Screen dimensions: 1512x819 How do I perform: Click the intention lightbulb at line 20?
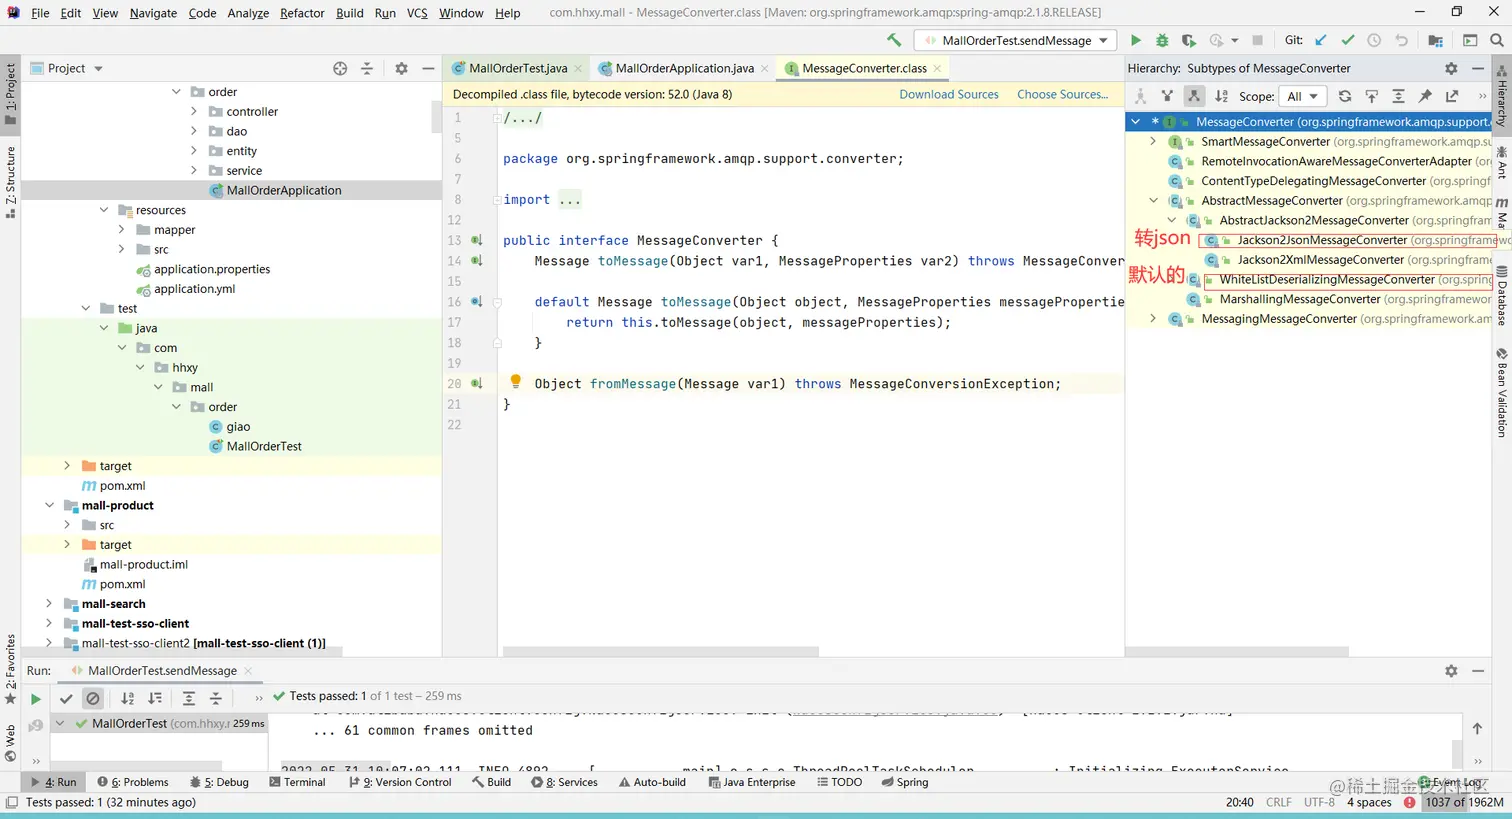(x=515, y=381)
